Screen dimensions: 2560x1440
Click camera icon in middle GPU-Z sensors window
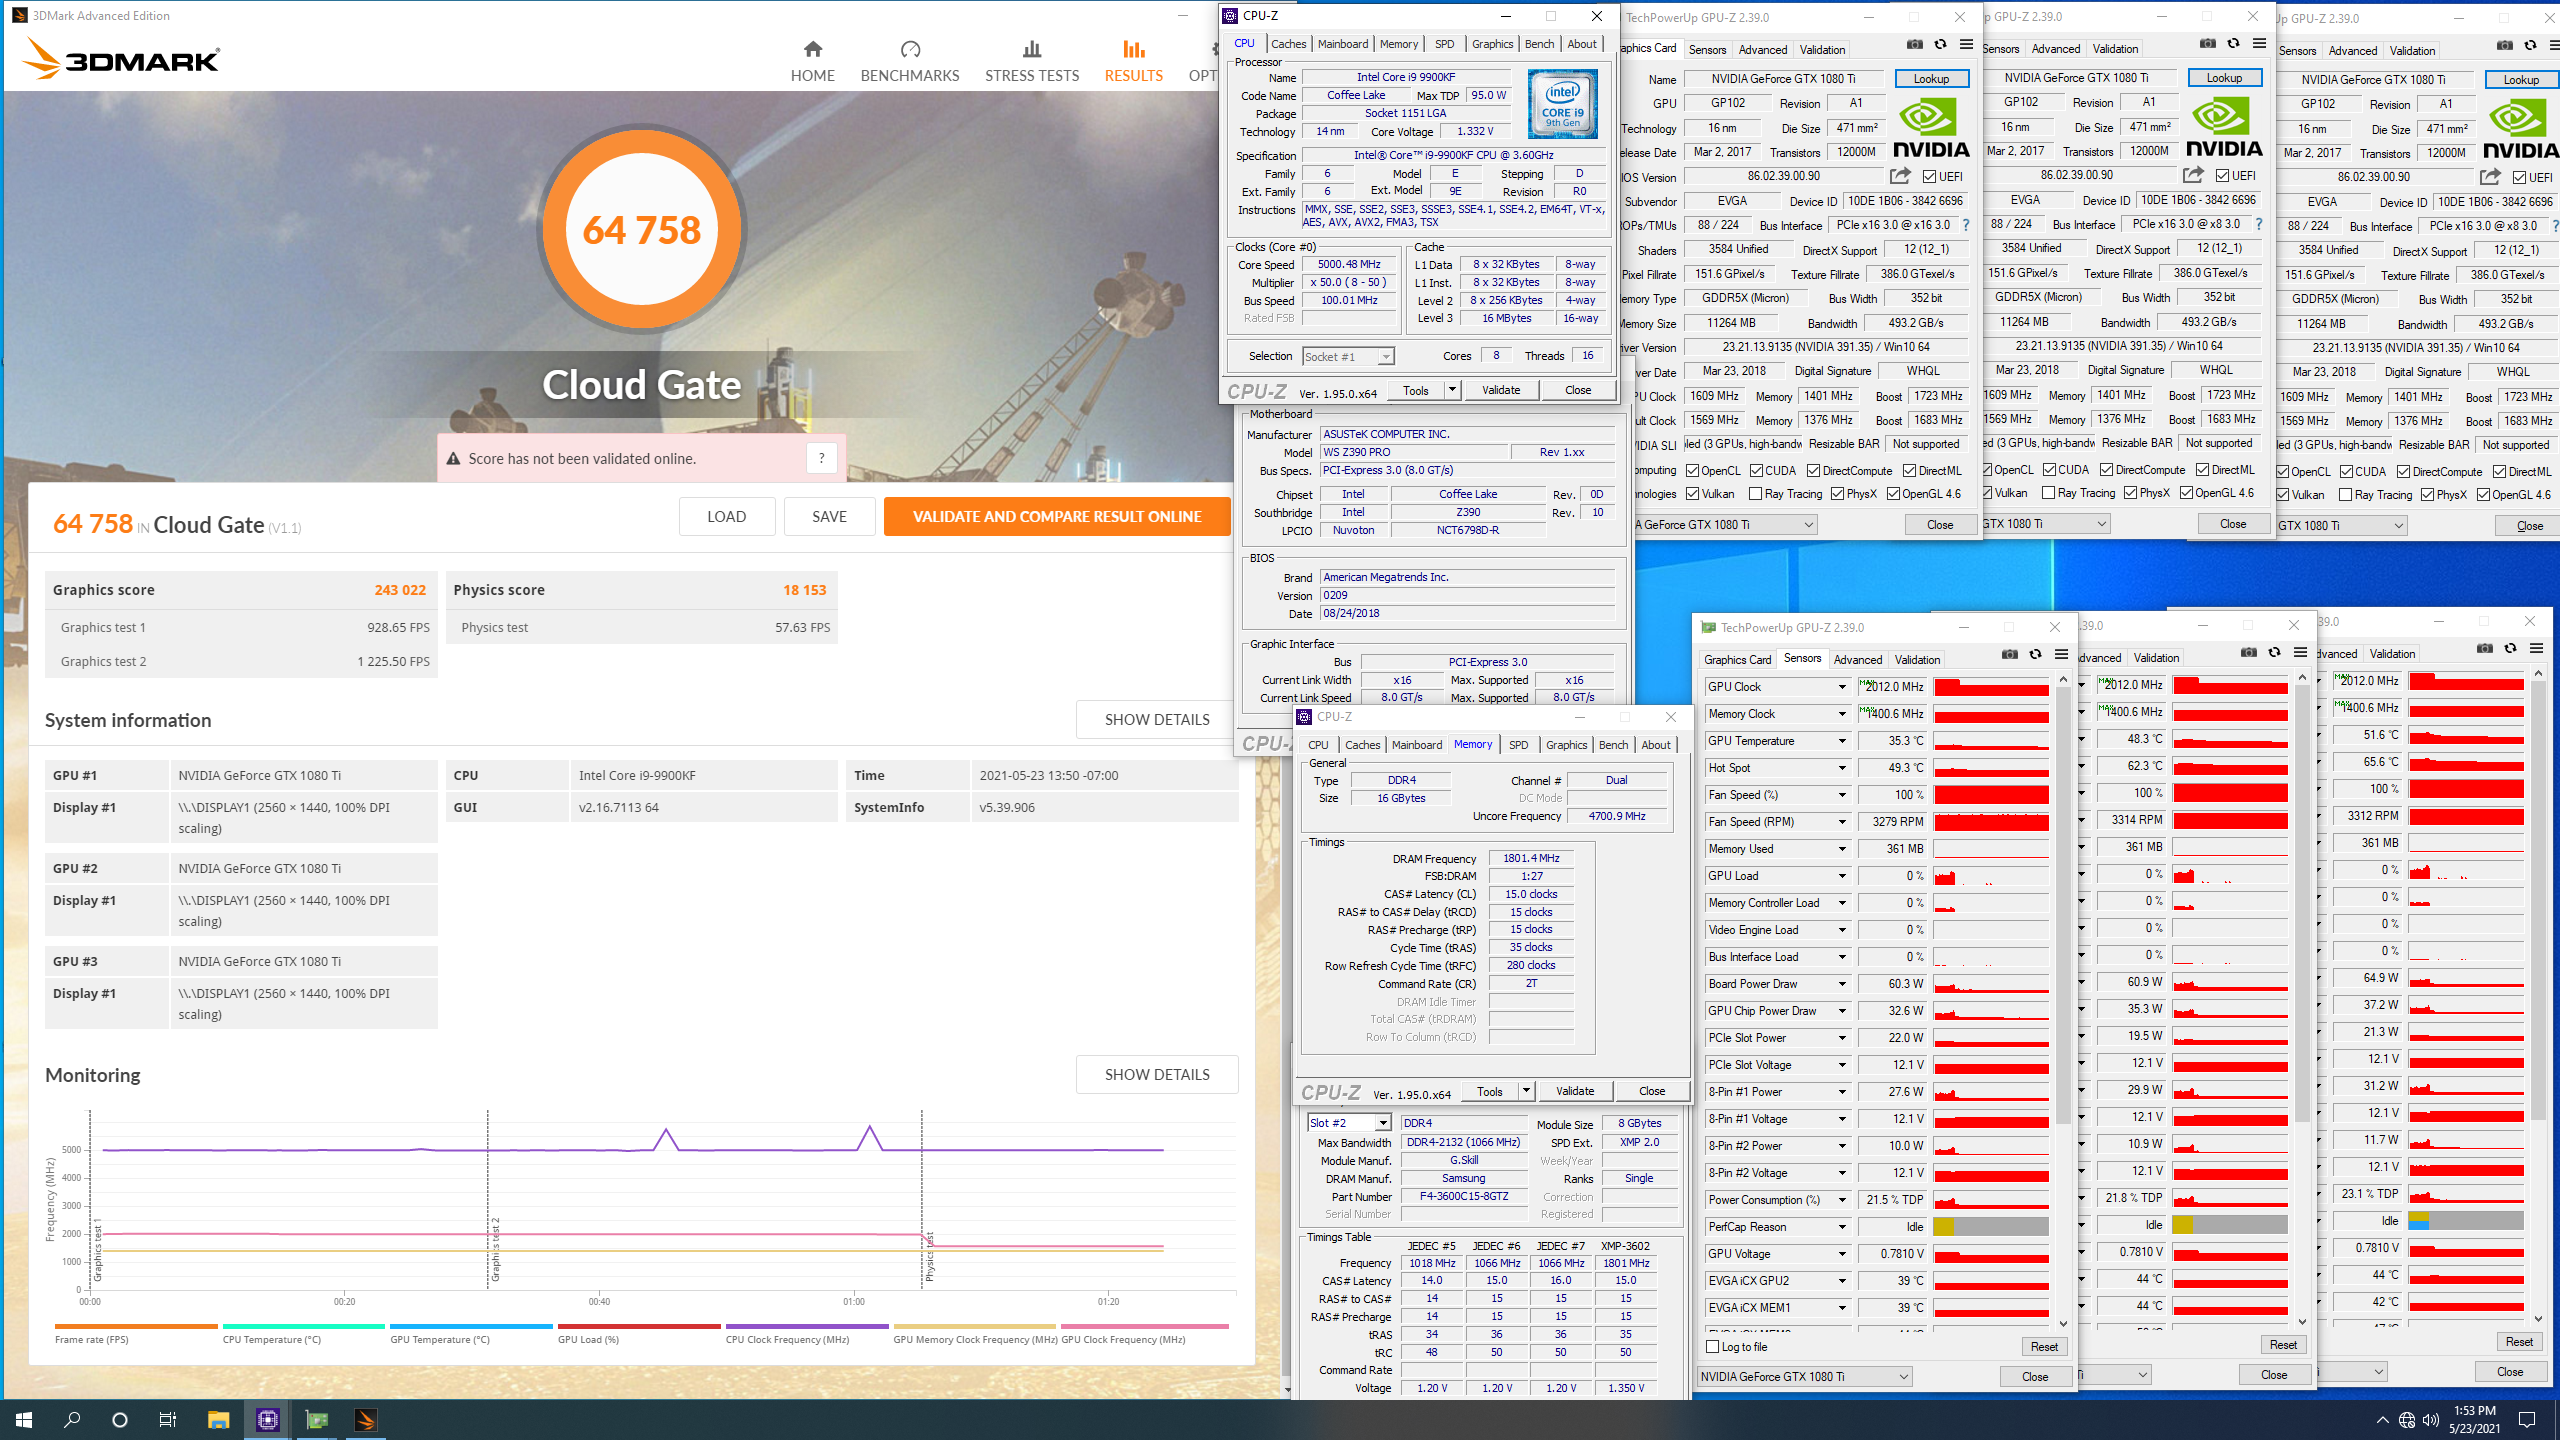coord(2248,652)
